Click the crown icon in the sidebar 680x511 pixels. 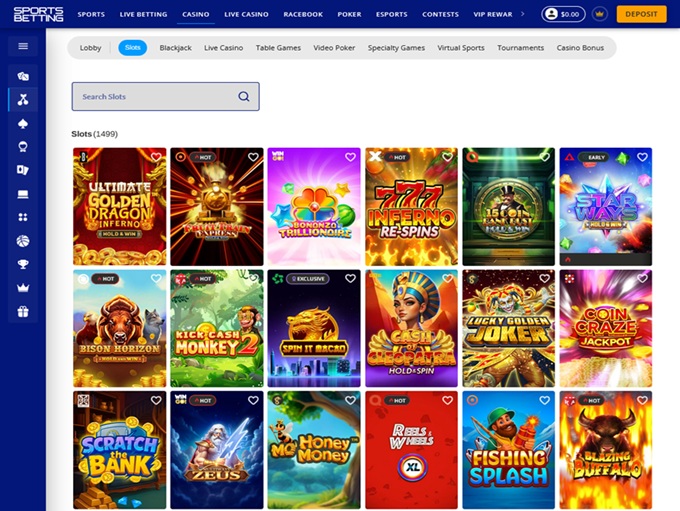[23, 288]
